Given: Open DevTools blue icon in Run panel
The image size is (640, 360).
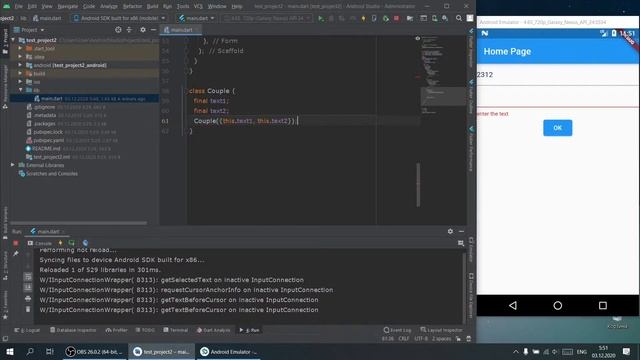Looking at the screenshot, I should click(85, 243).
